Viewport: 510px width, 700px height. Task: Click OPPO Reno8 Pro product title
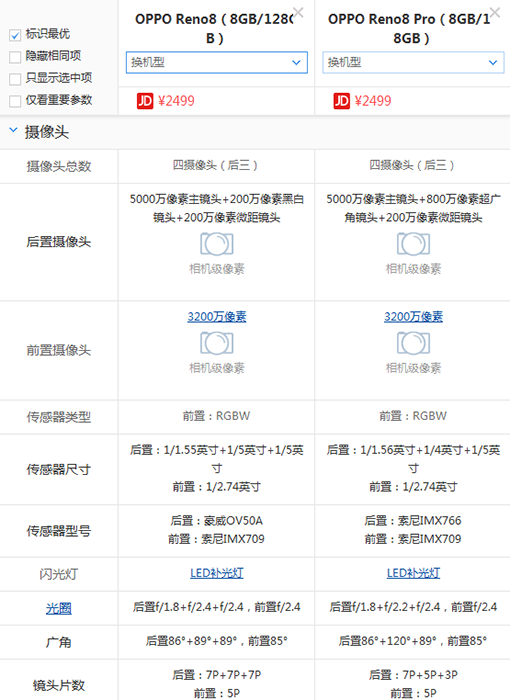(411, 29)
